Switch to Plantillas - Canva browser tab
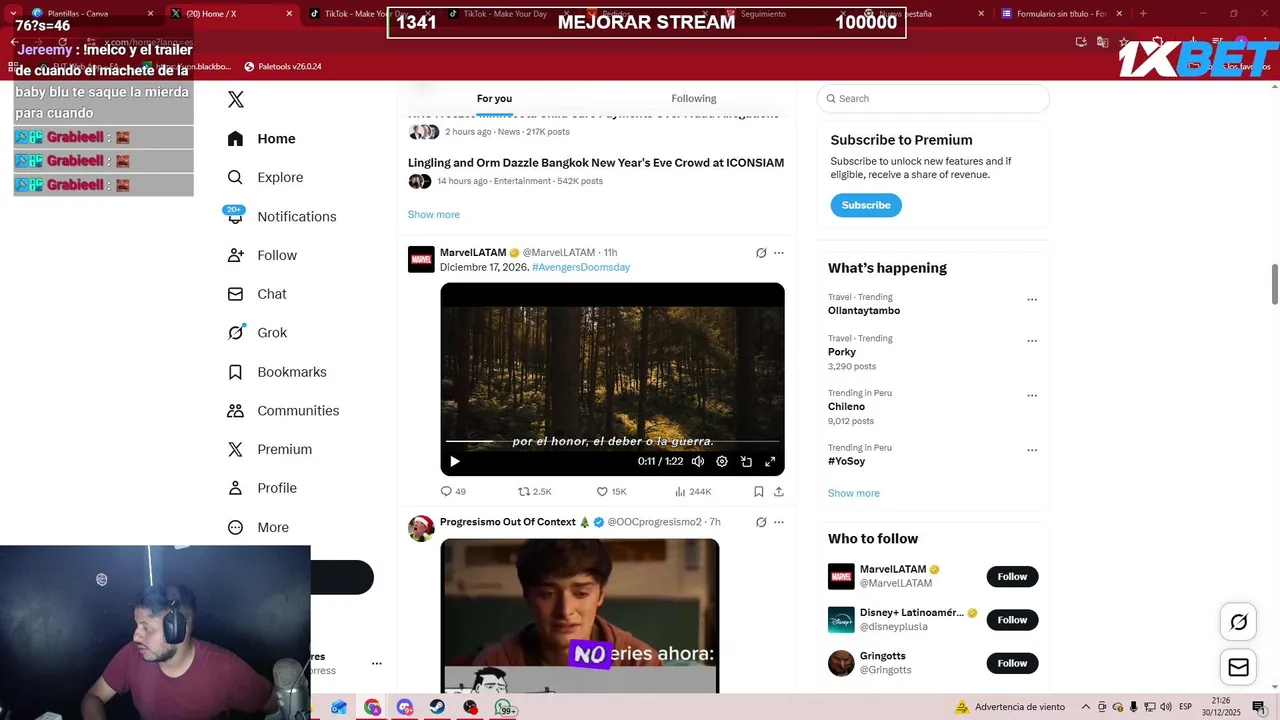Screen dimensions: 1280x720 tap(88, 14)
